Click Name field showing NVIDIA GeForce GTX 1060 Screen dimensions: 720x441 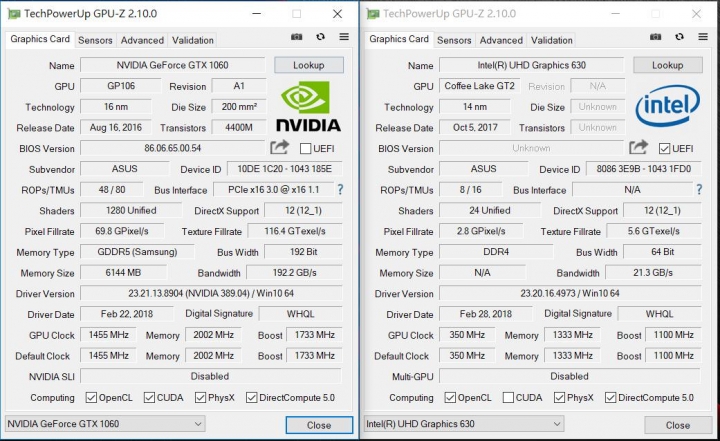(173, 65)
